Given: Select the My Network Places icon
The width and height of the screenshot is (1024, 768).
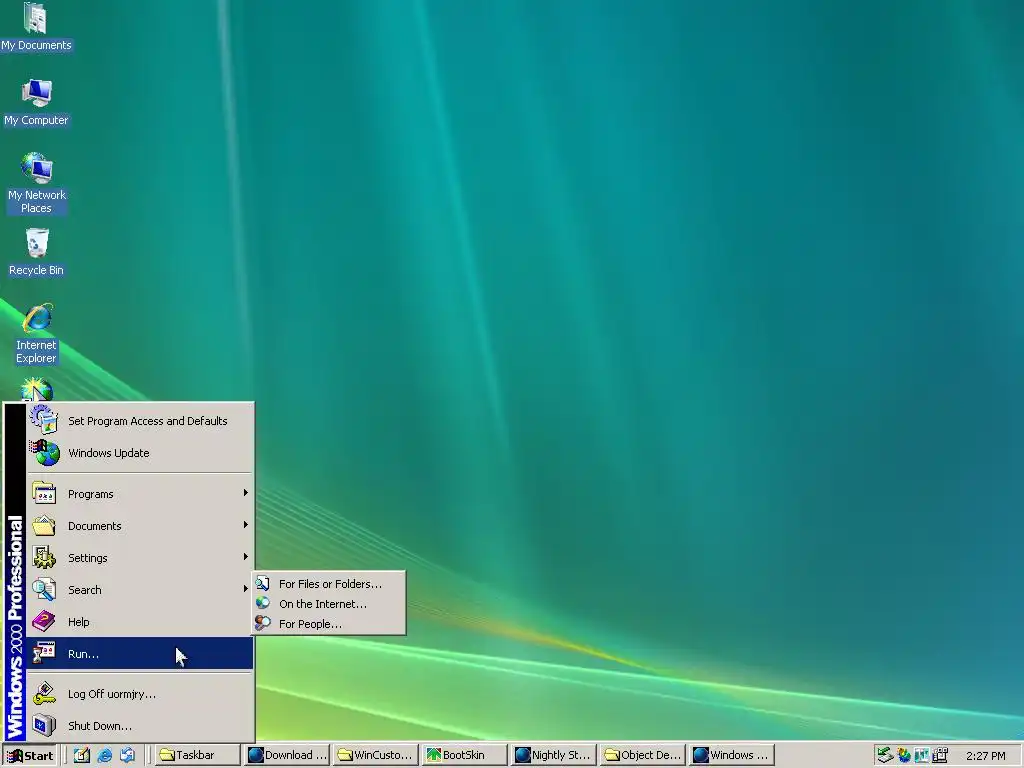Looking at the screenshot, I should [37, 183].
